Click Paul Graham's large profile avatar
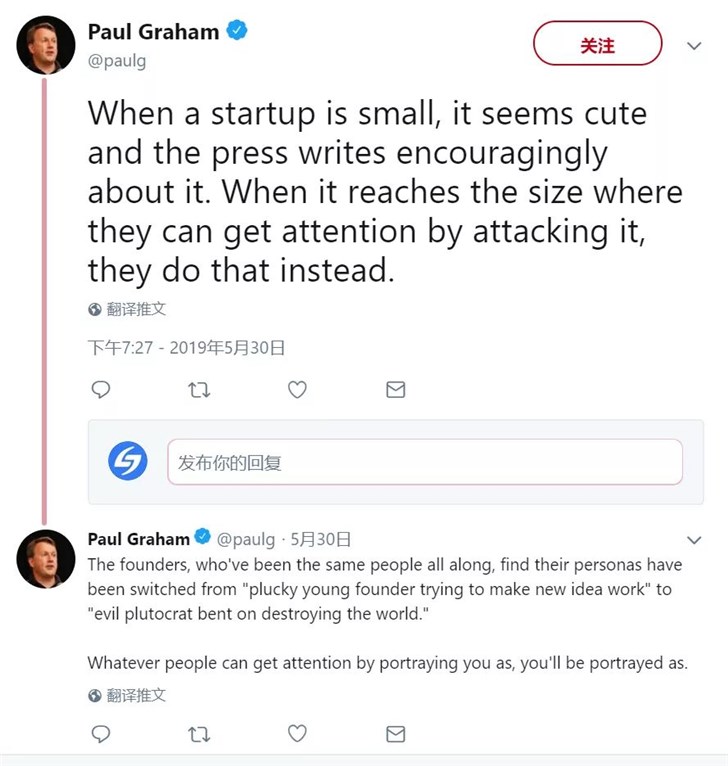The image size is (728, 766). tap(46, 45)
